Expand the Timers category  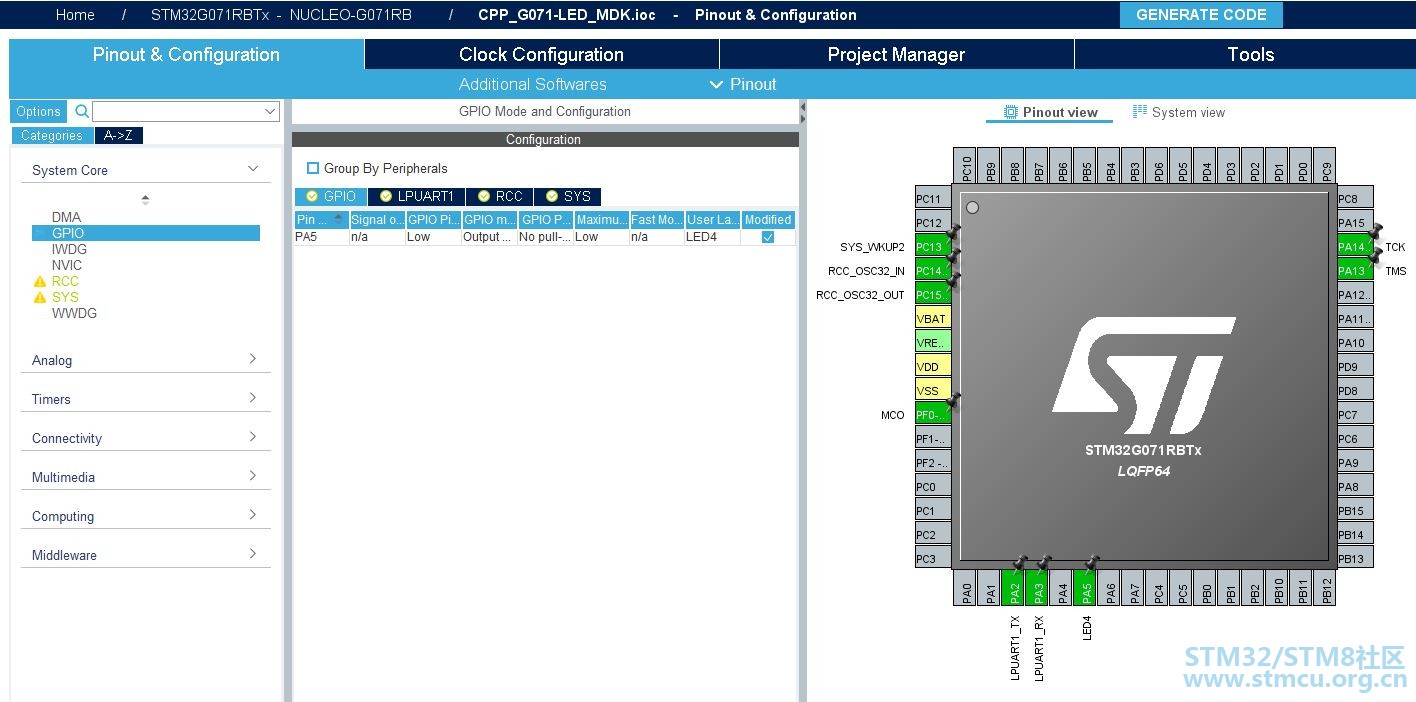point(253,398)
